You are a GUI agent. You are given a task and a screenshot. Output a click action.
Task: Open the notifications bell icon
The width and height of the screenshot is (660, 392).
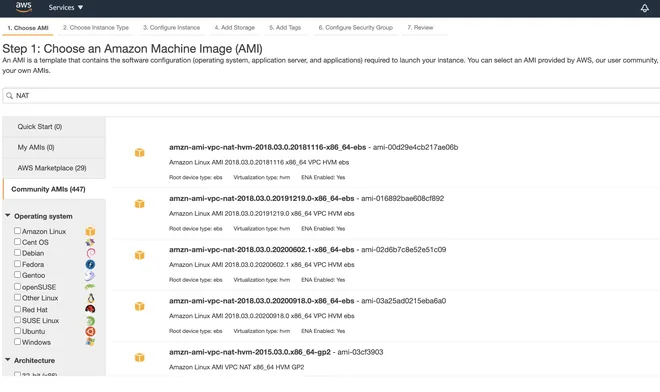tap(644, 8)
